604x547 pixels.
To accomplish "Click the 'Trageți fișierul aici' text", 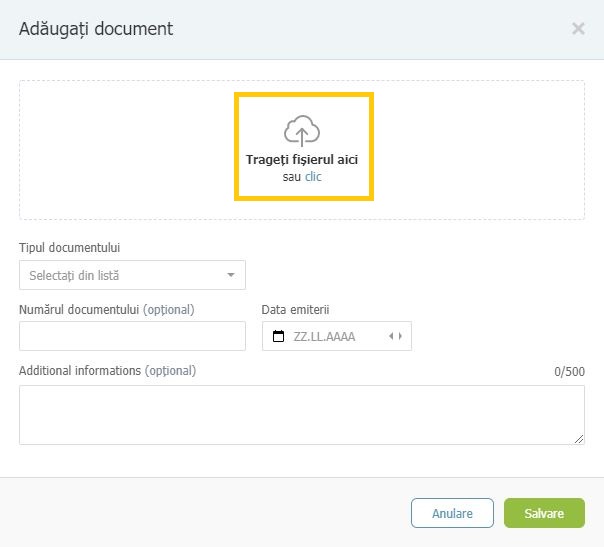I will pos(302,159).
